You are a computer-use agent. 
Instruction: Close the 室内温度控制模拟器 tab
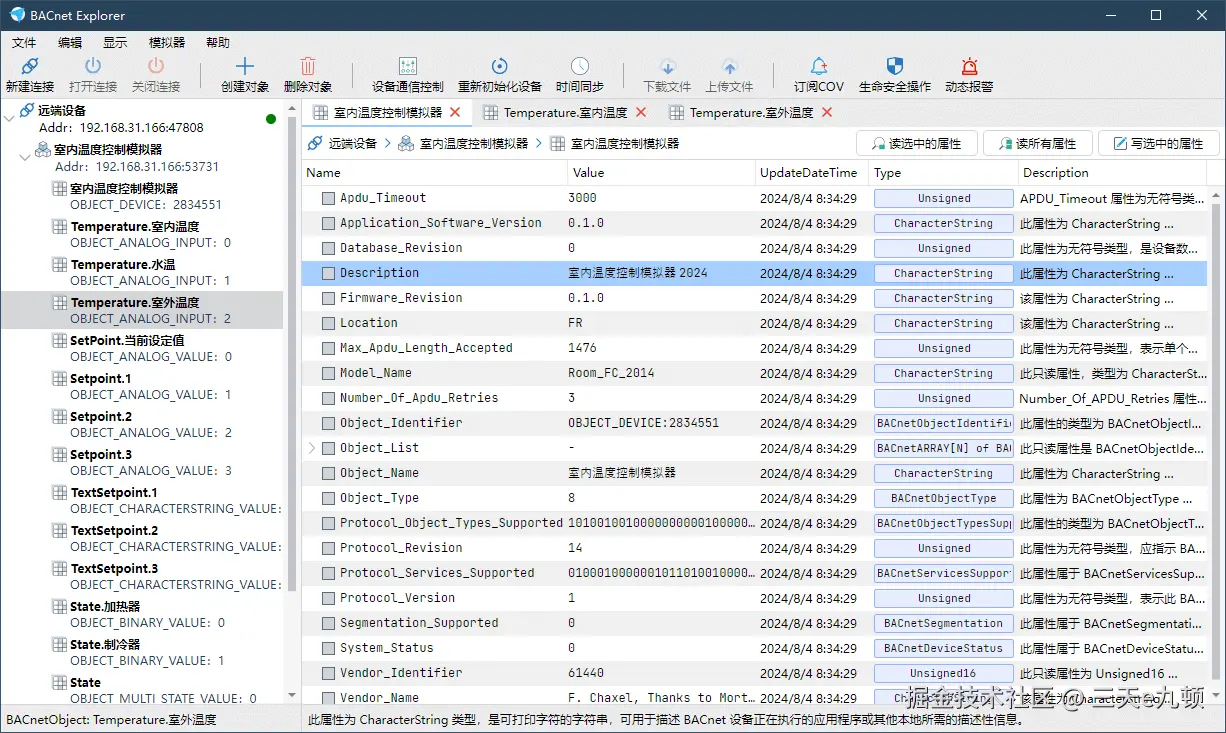click(455, 112)
